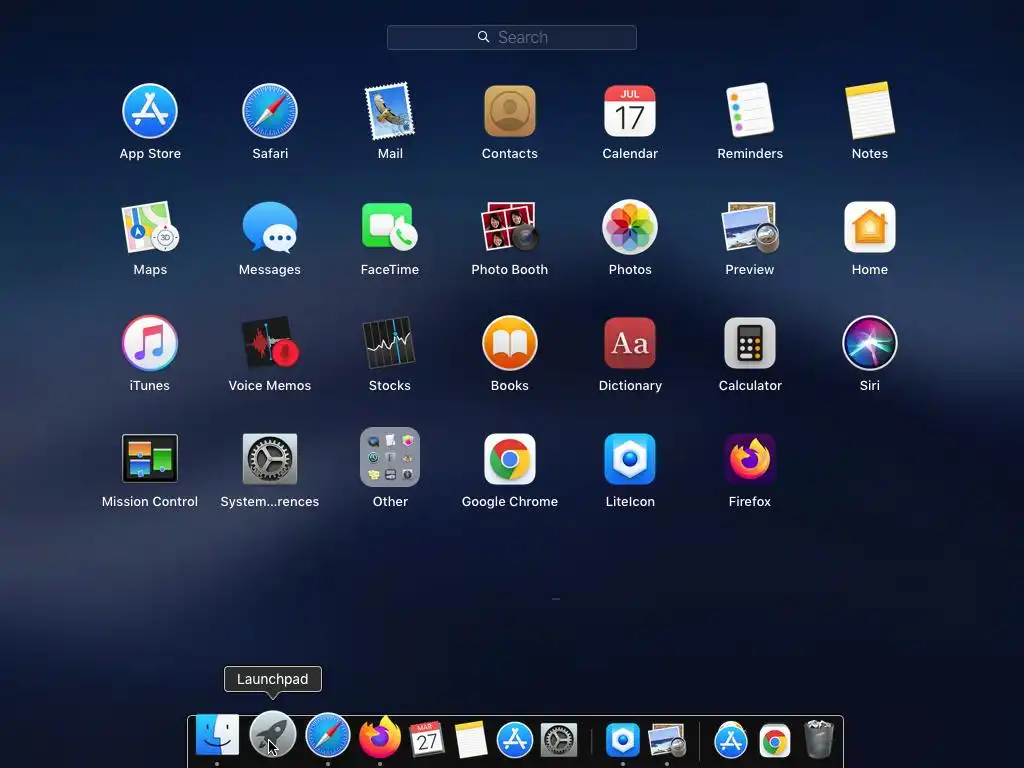This screenshot has height=768, width=1024.
Task: Open Preview from the Dock
Action: click(667, 740)
